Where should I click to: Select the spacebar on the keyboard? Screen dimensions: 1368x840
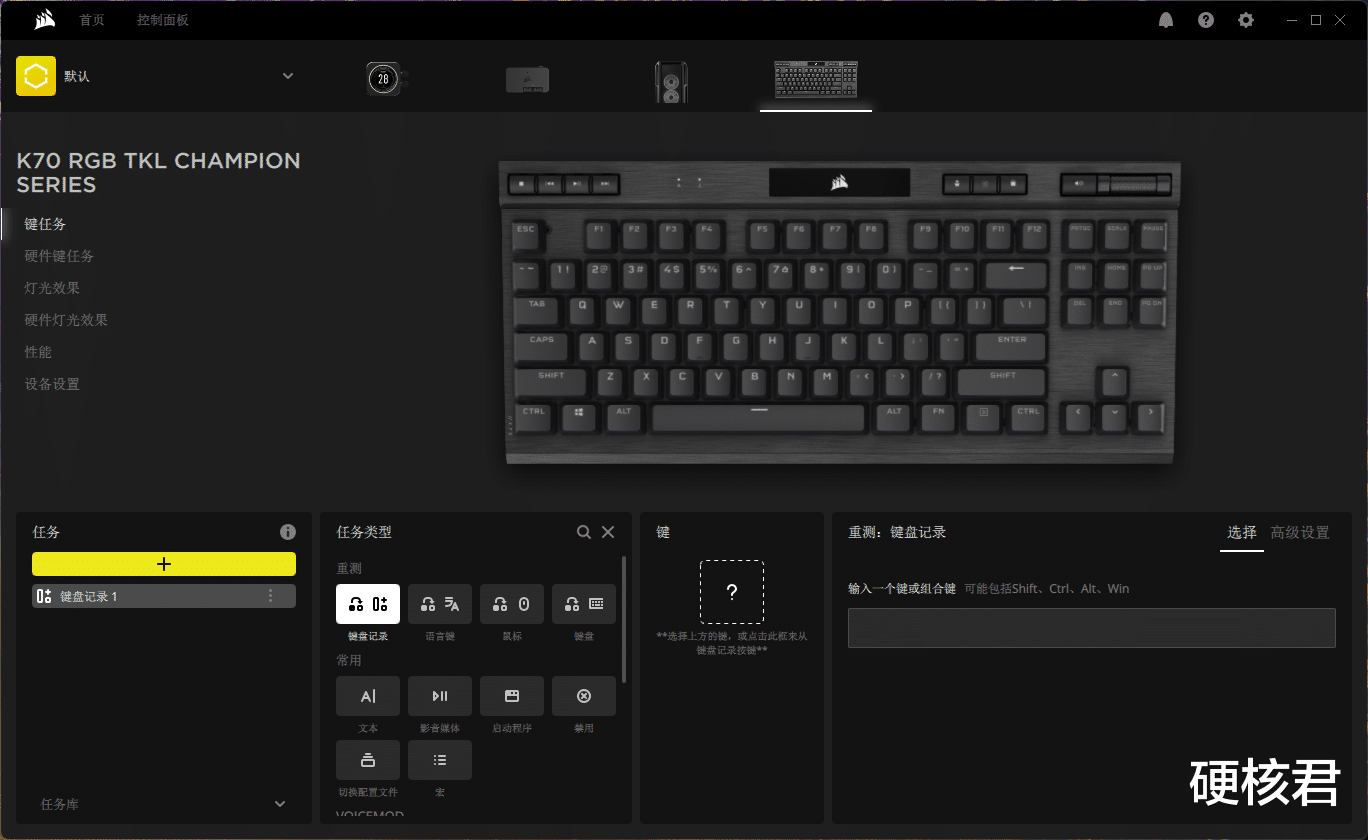(x=759, y=418)
